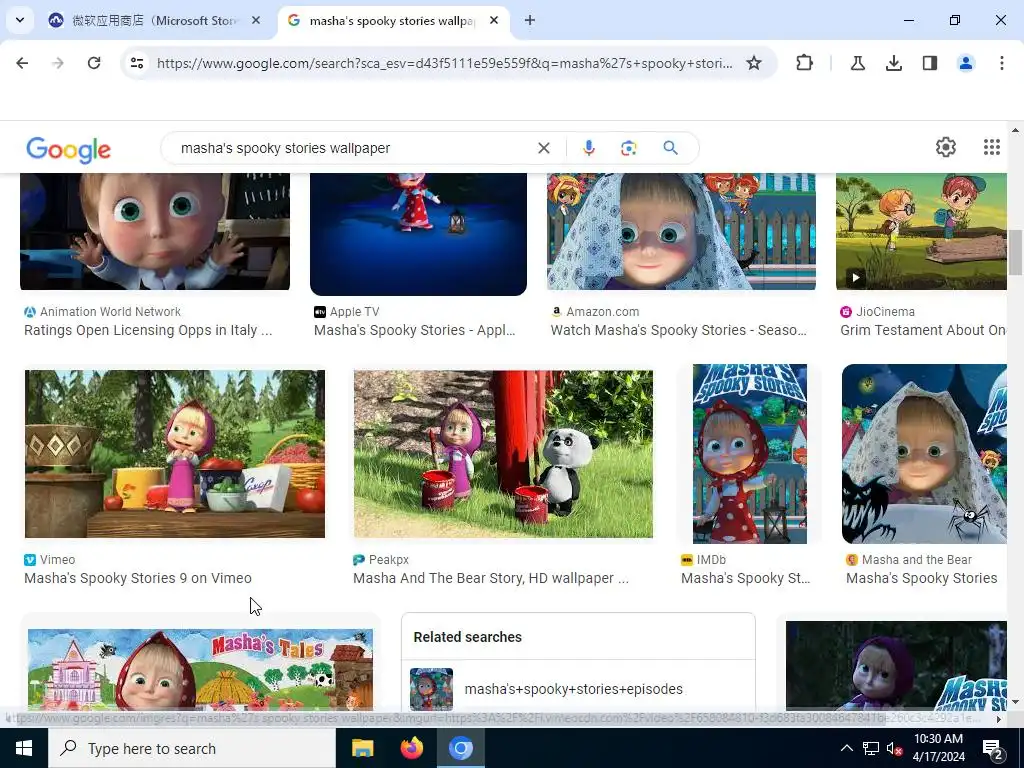Click the Chrome icon in the taskbar
The height and width of the screenshot is (768, 1024).
pos(460,748)
